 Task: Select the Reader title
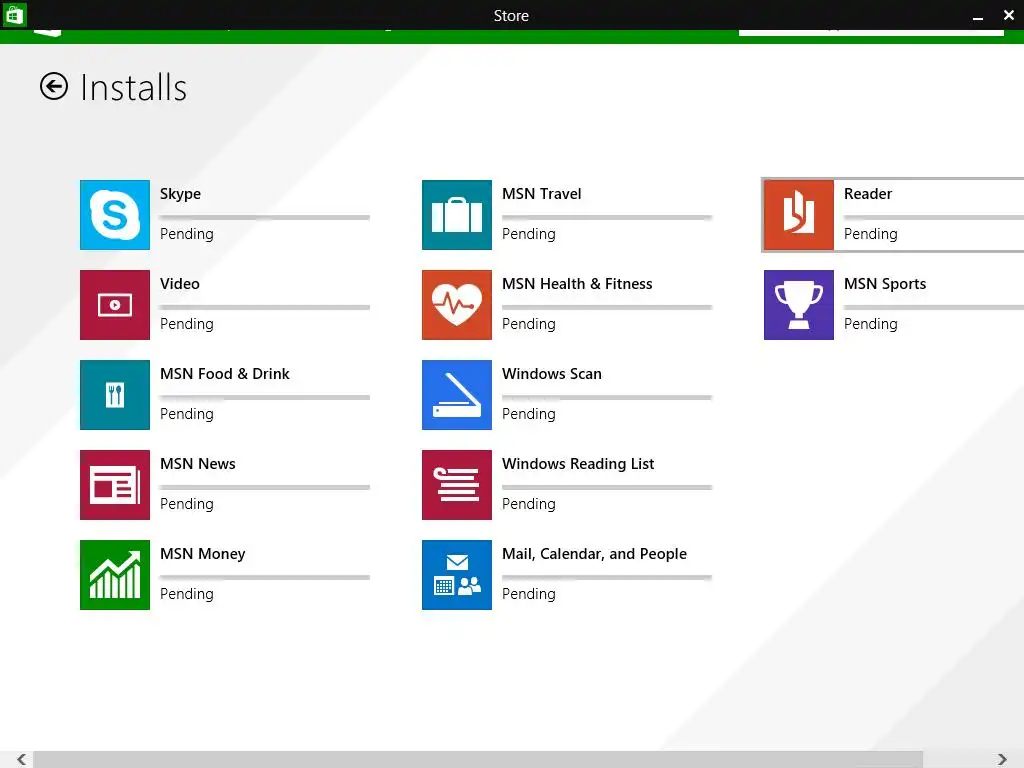[868, 194]
